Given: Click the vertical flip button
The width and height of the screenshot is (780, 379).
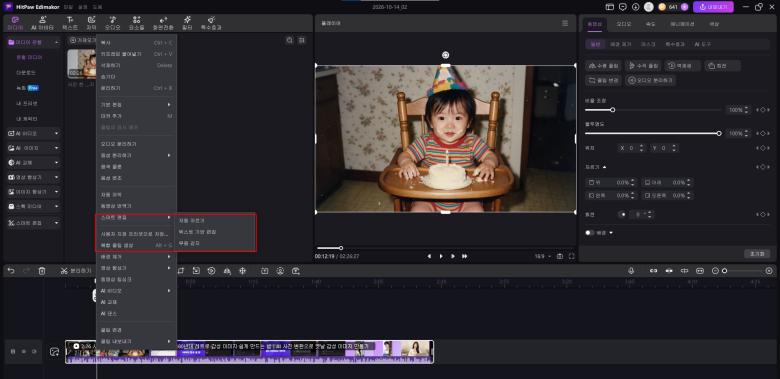Looking at the screenshot, I should click(643, 66).
